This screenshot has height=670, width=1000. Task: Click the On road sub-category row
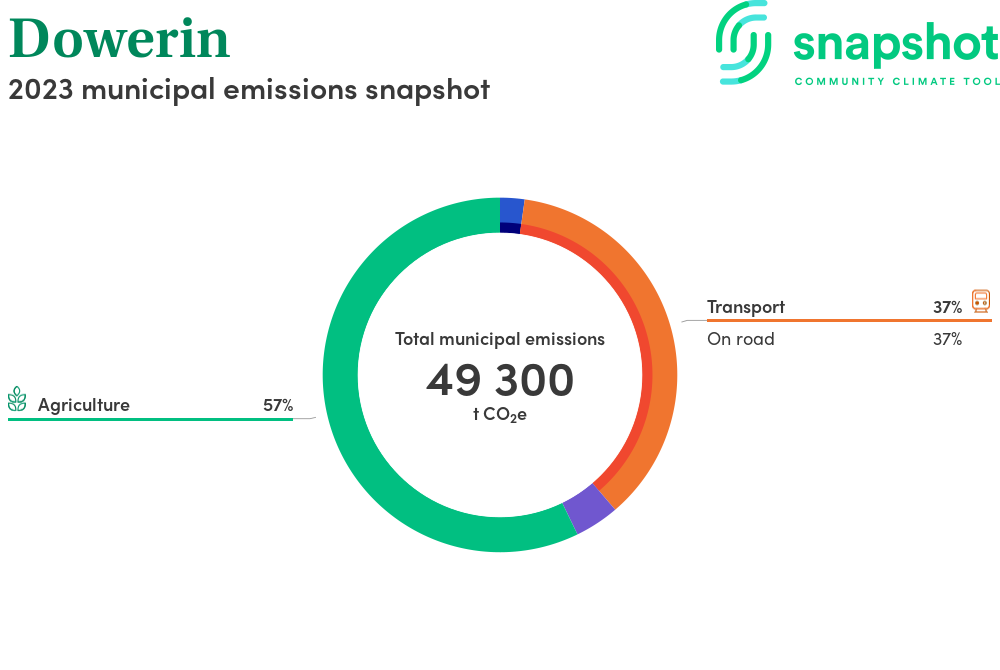741,339
